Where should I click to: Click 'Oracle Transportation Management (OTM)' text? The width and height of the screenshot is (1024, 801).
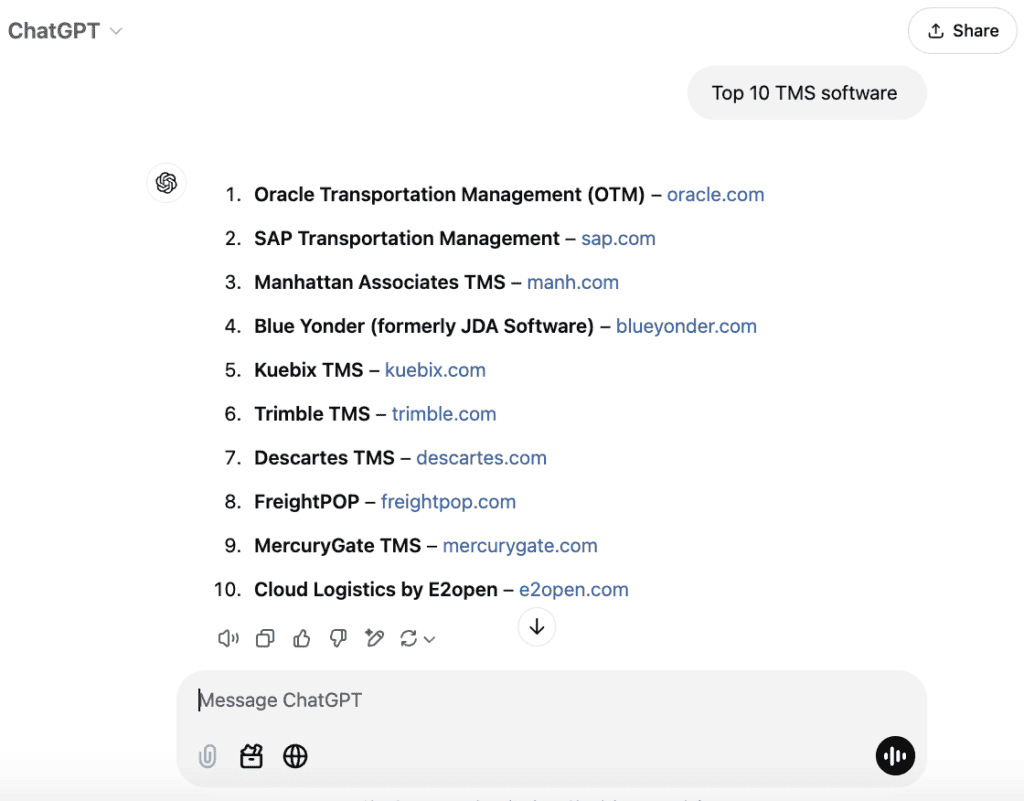point(449,195)
